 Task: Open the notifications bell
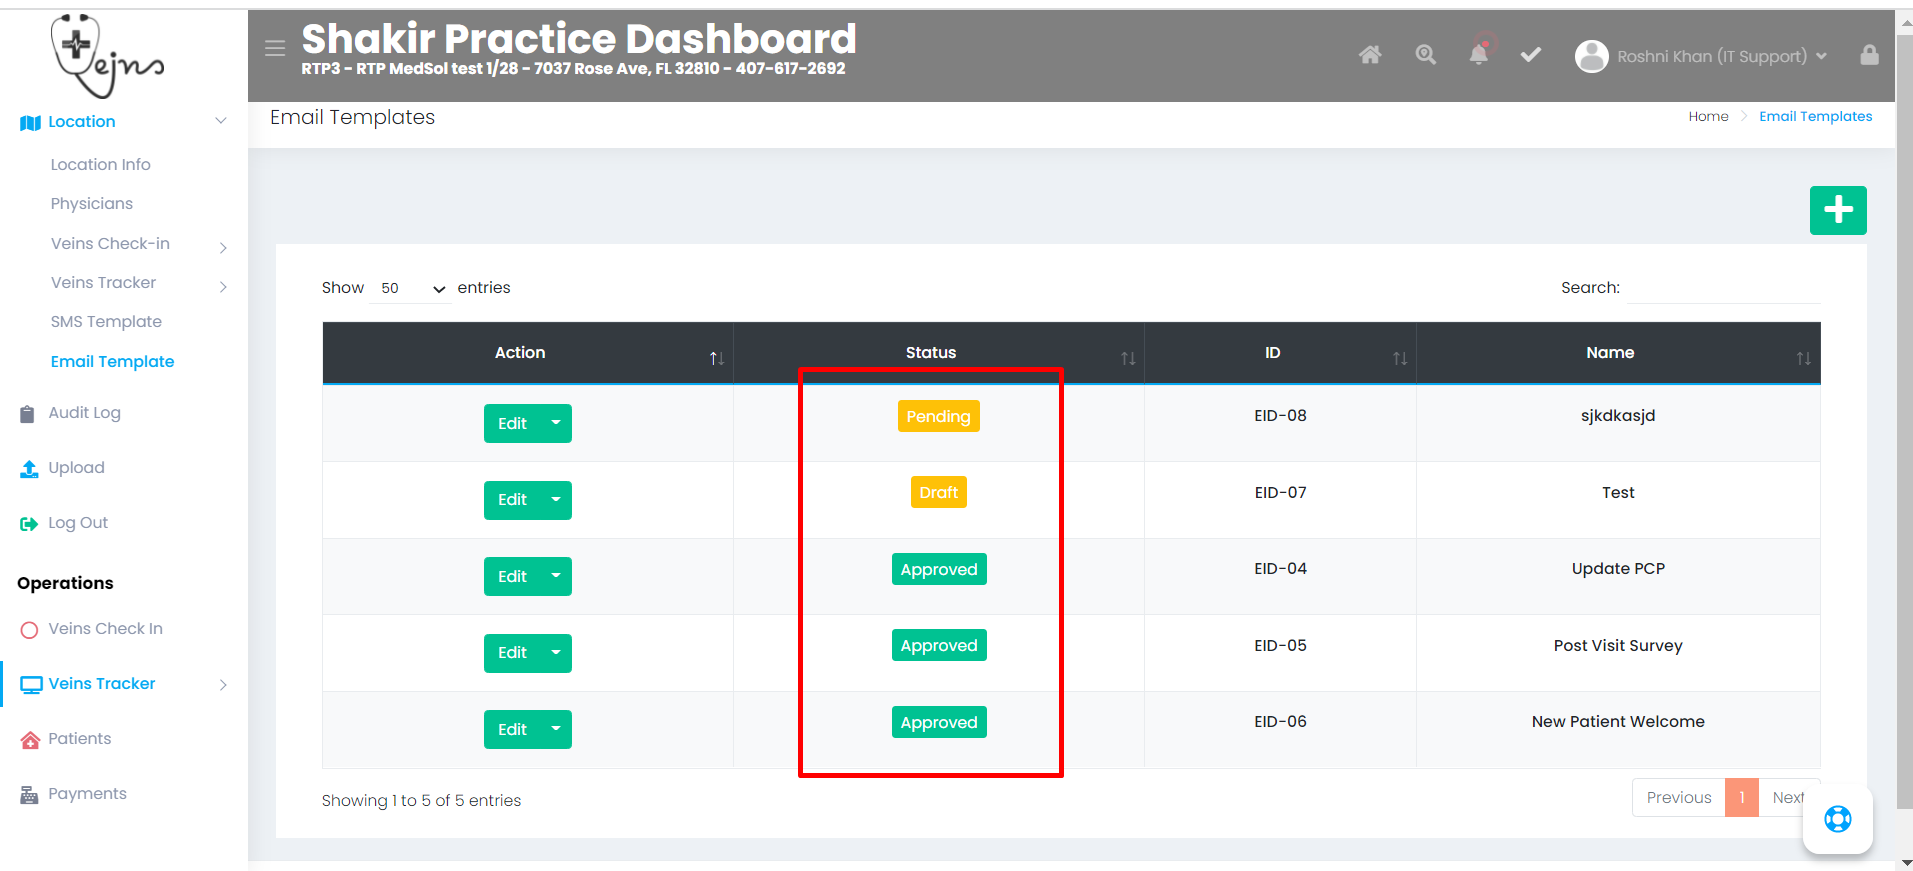[1478, 55]
